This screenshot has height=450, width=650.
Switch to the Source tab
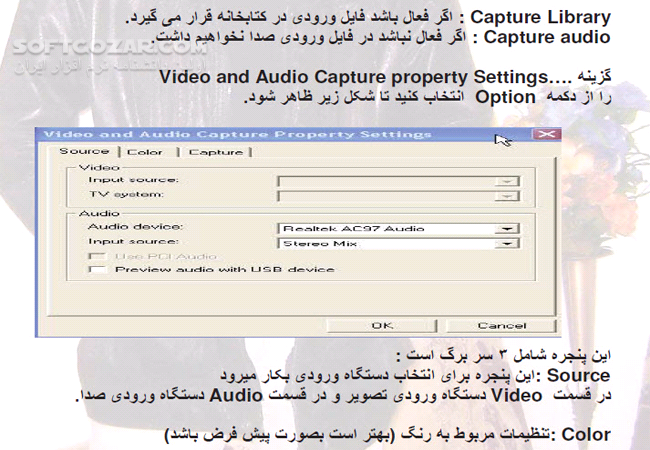click(x=84, y=151)
